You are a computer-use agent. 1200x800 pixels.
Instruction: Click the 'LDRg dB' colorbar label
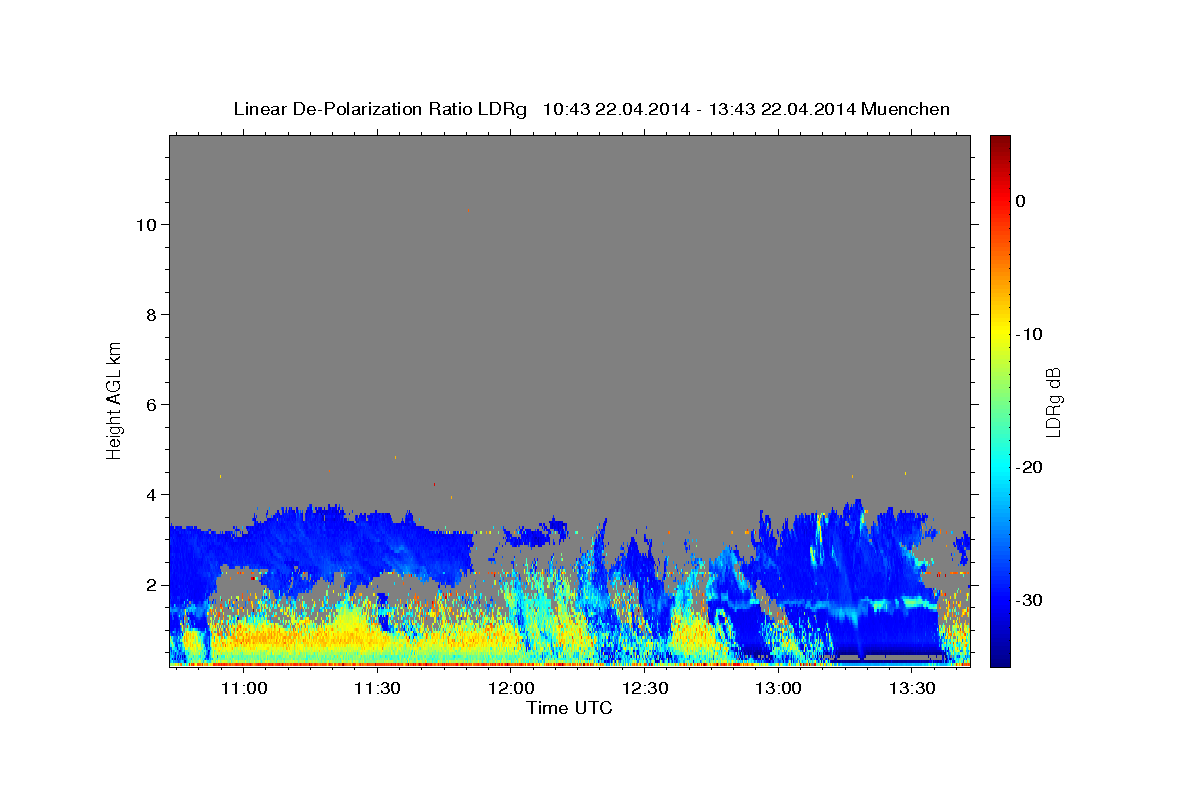pos(1052,400)
